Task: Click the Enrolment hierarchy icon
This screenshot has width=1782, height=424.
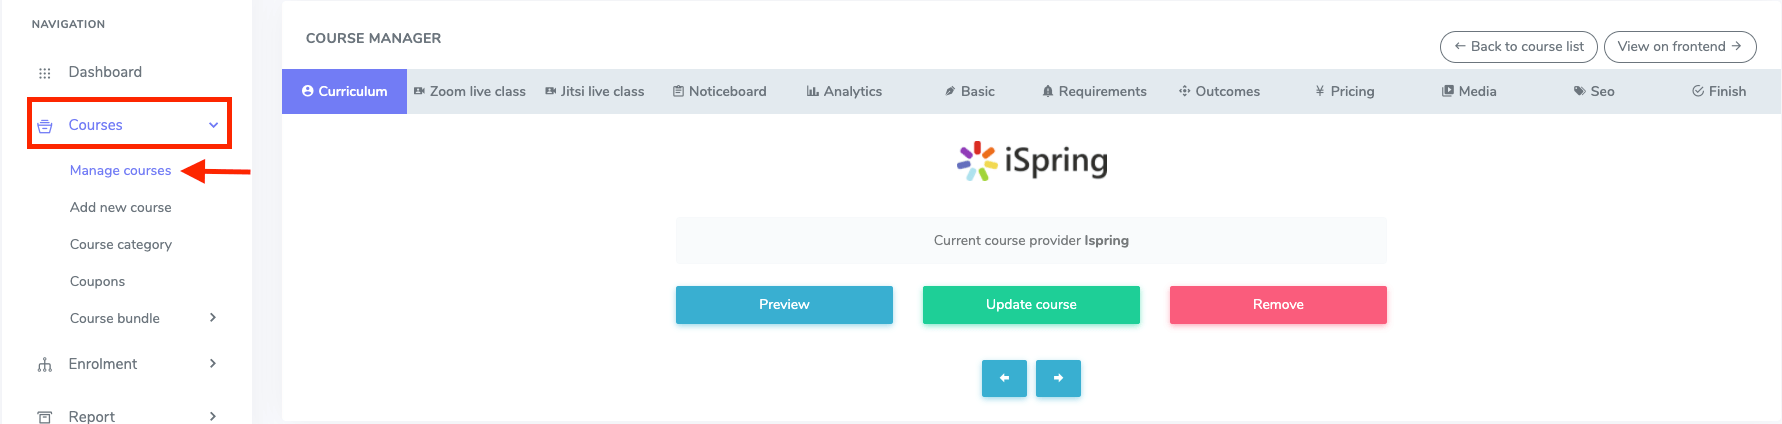Action: point(45,365)
